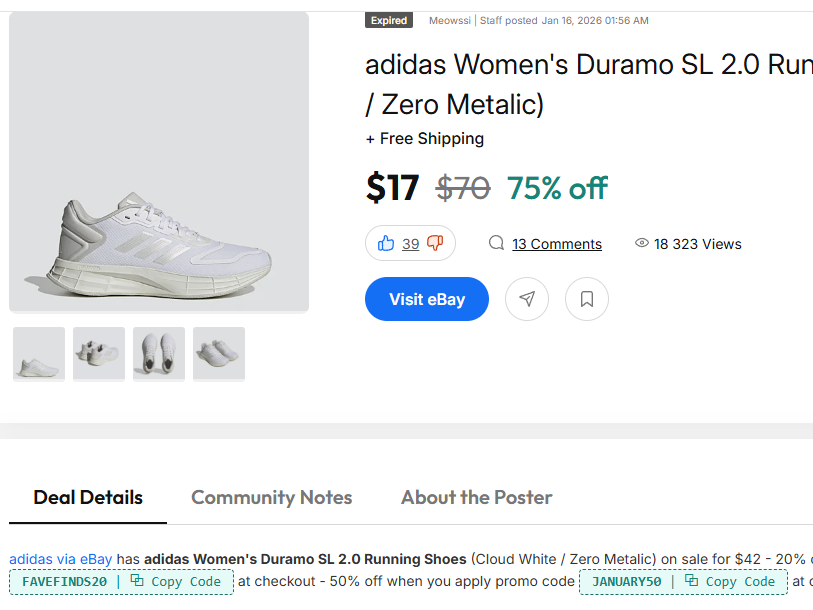Viewport: 813px width, 610px height.
Task: Click the adidas via eBay link
Action: tap(61, 559)
